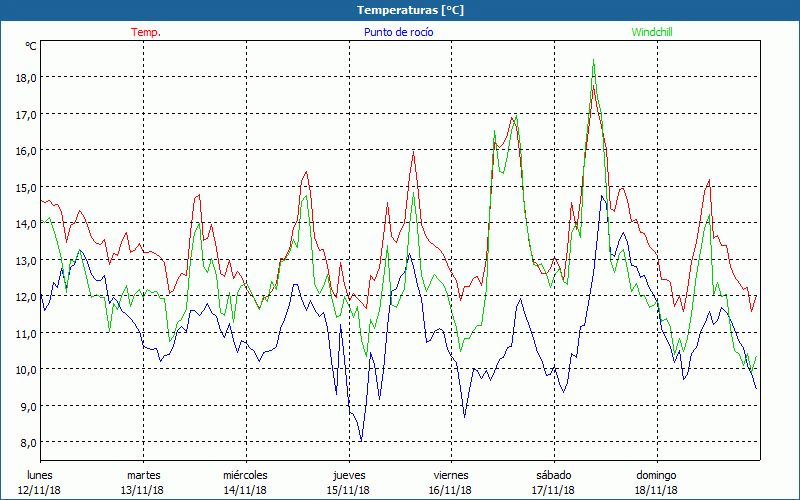Click the 'jueves' day label
Screen dimensions: 800x500
pos(349,475)
